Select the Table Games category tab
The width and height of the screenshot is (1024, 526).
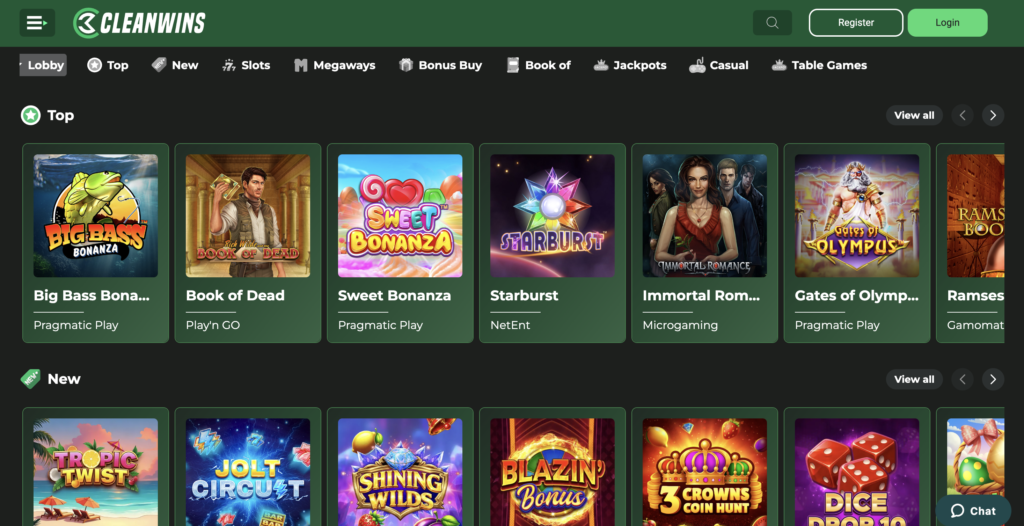tap(819, 65)
